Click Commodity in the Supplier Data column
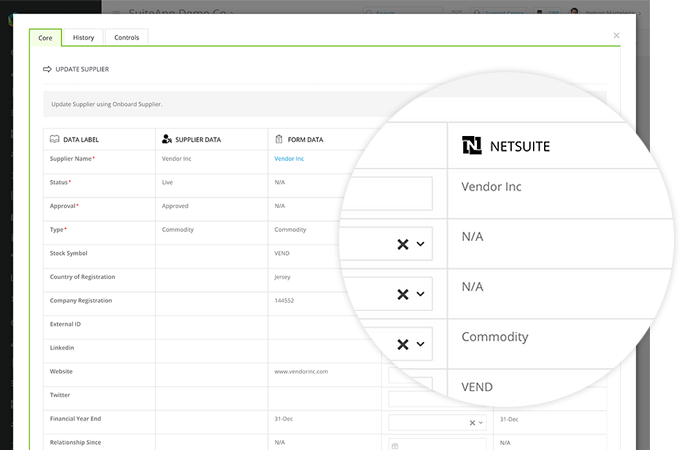Screen dimensions: 683x450 point(178,229)
